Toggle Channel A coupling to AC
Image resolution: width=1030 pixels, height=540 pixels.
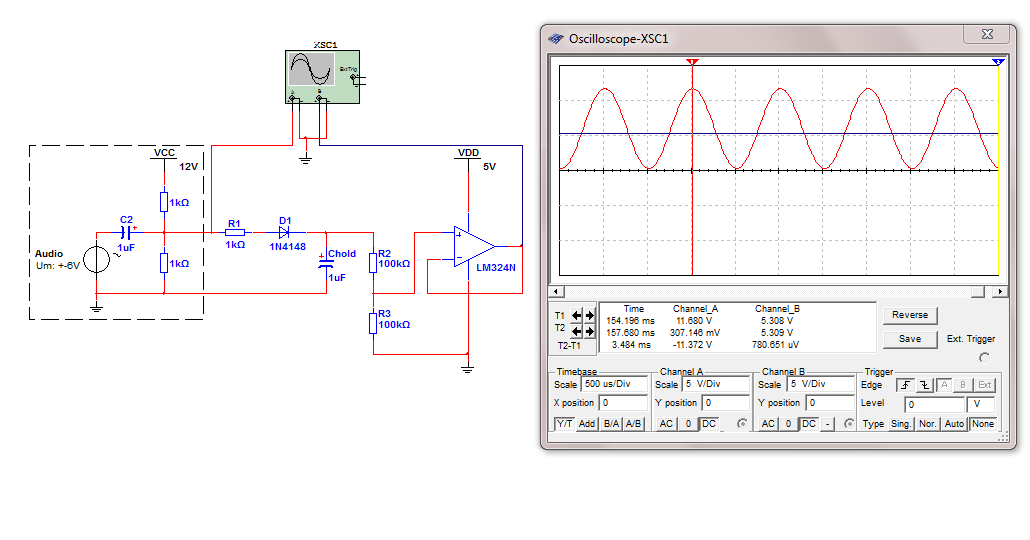point(665,424)
